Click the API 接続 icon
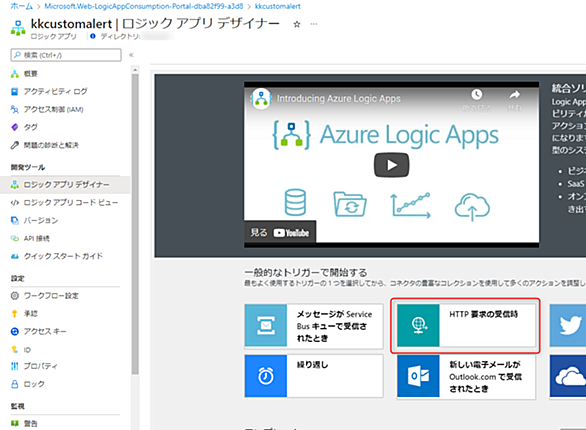The width and height of the screenshot is (586, 430). [15, 238]
